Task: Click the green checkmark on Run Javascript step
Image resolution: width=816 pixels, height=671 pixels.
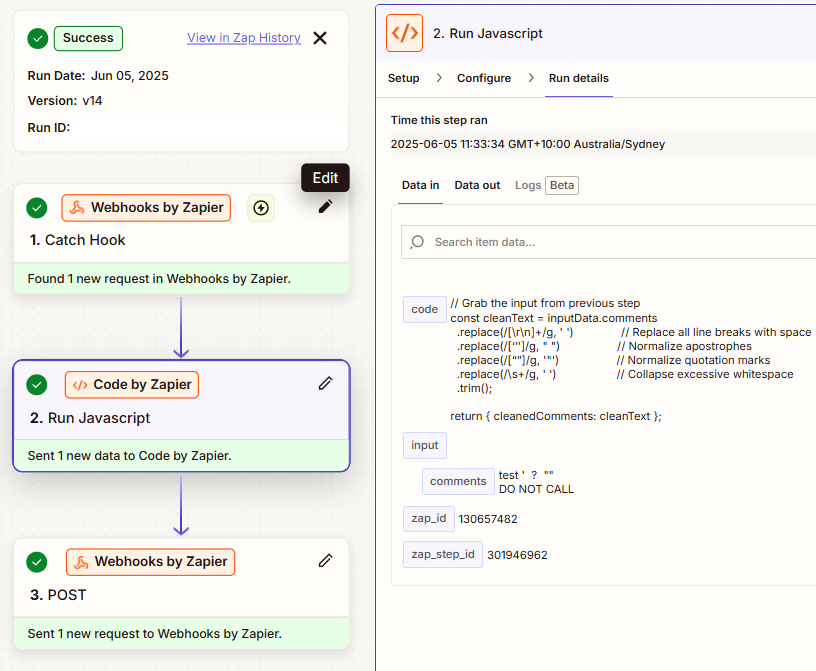Action: tap(36, 385)
